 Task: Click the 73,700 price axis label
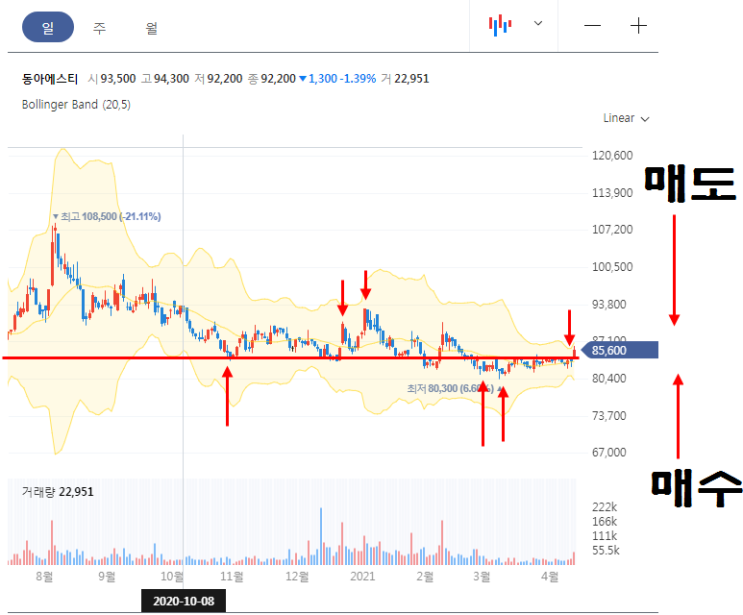[x=609, y=416]
